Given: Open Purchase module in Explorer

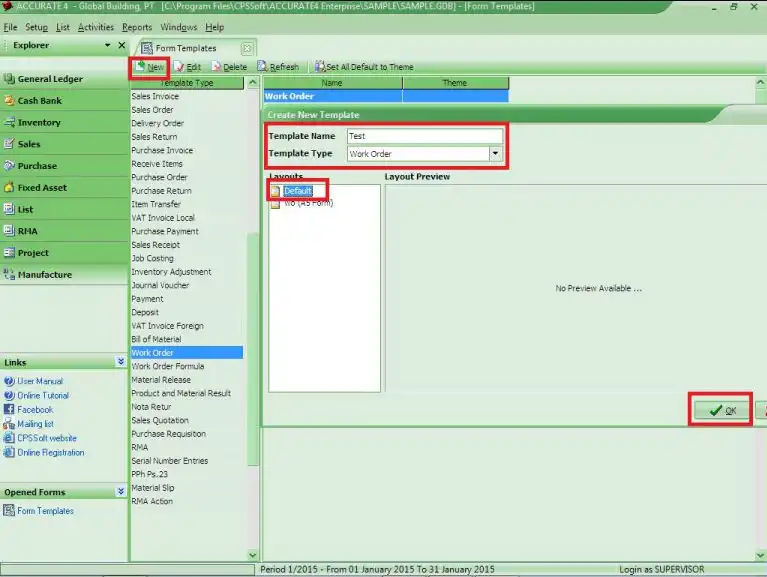Looking at the screenshot, I should pyautogui.click(x=64, y=166).
